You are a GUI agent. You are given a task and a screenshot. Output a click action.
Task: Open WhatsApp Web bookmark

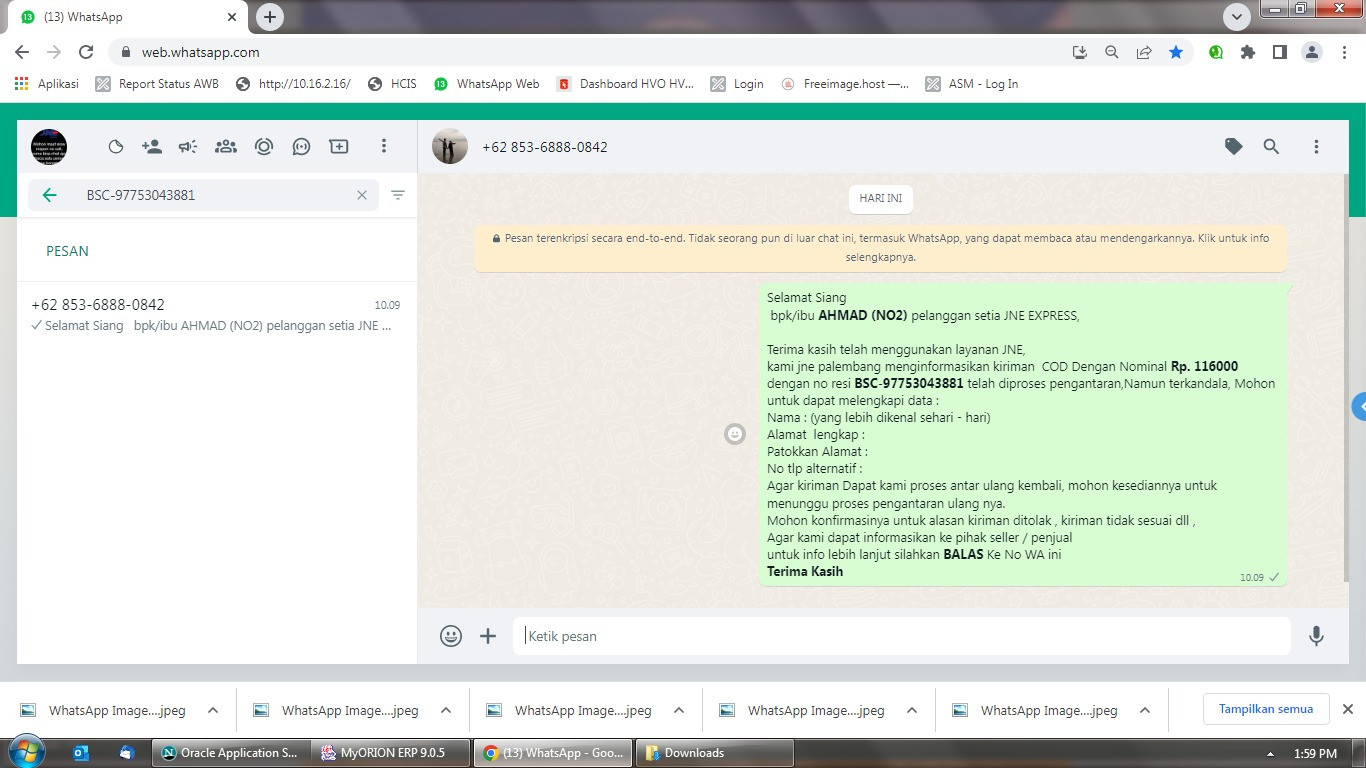487,84
